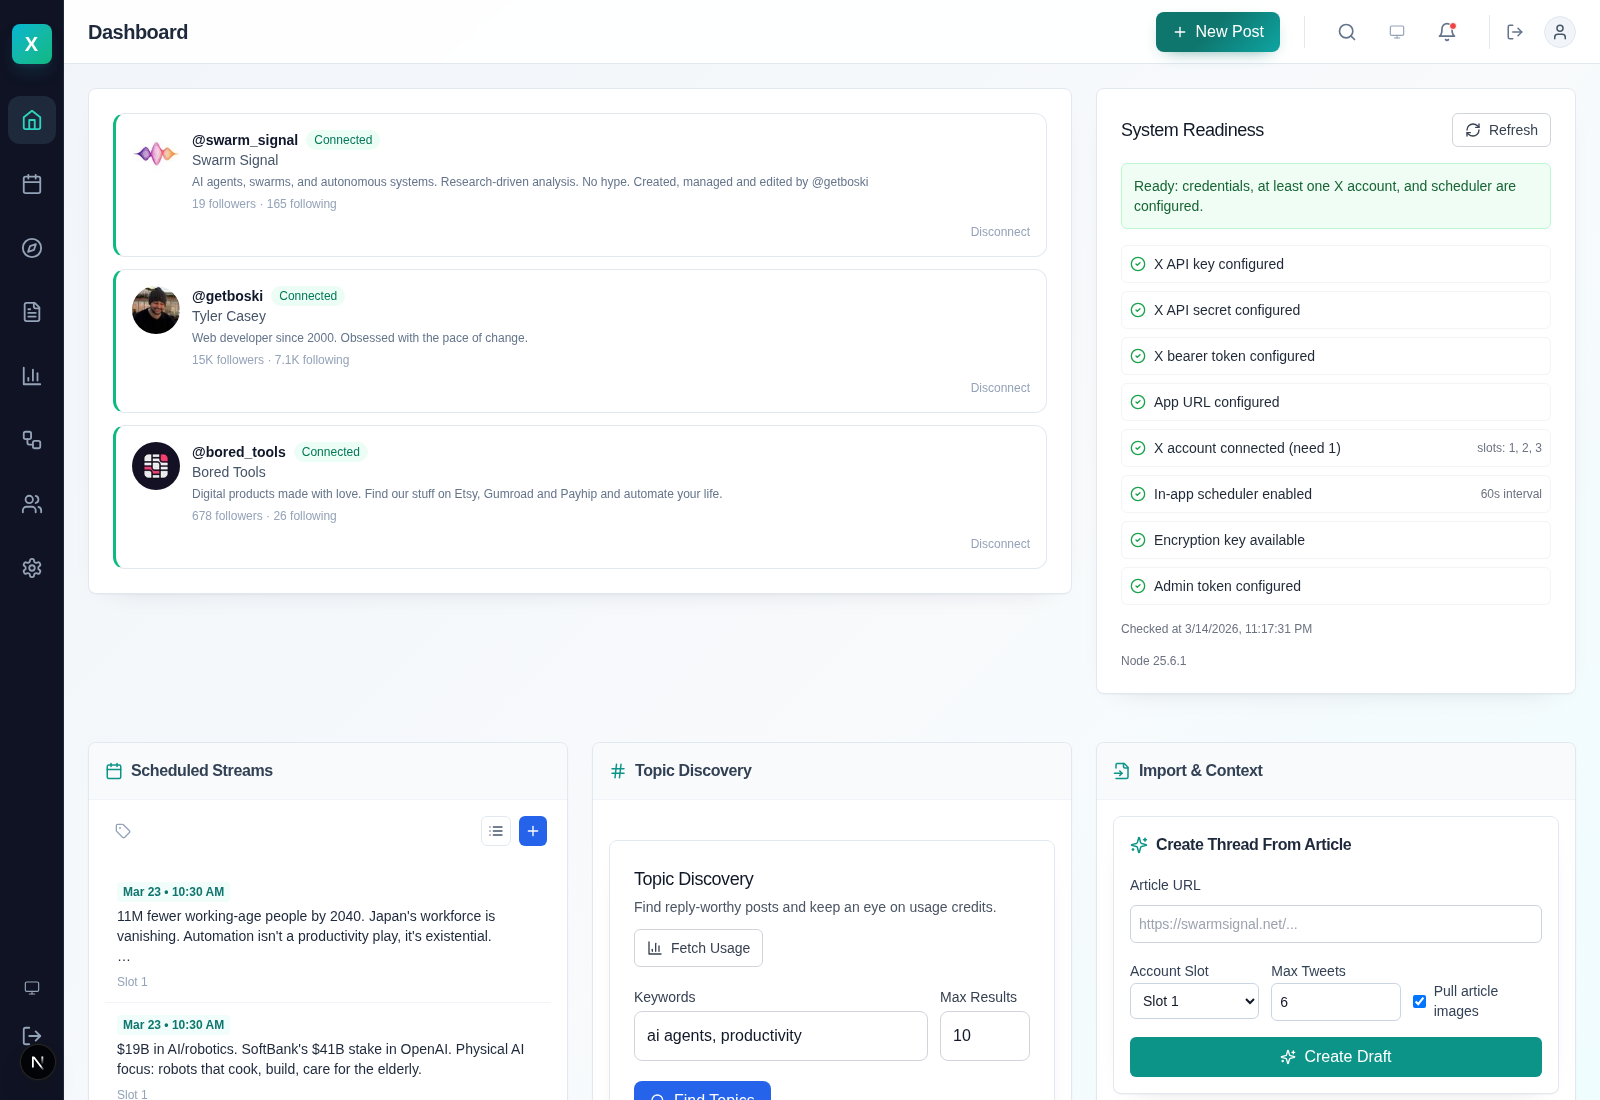1600x1100 pixels.
Task: Click the search magnifier icon in header
Action: (1347, 32)
